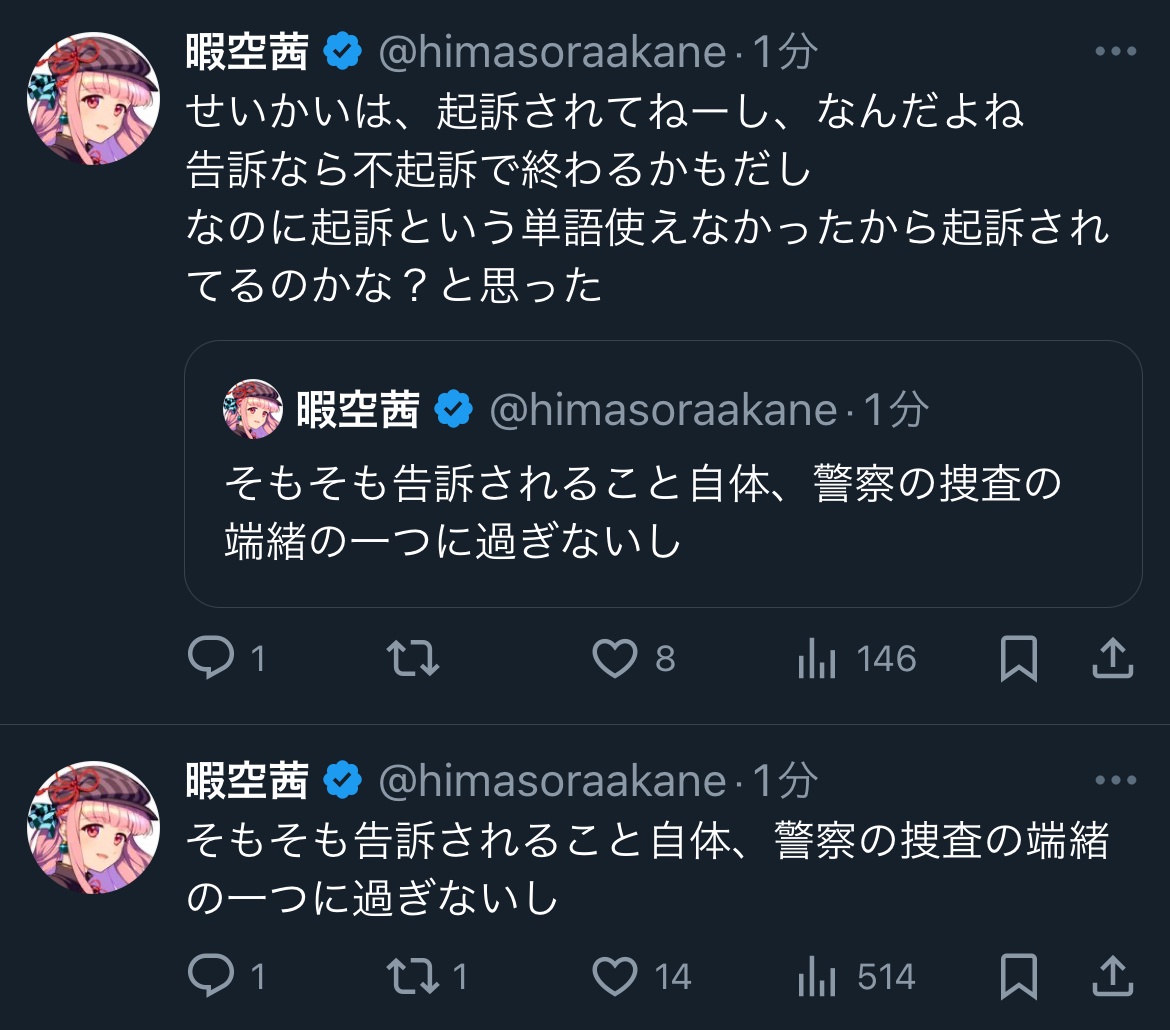Like the first tweet with 8 likes
Image resolution: width=1170 pixels, height=1030 pixels.
pyautogui.click(x=615, y=659)
